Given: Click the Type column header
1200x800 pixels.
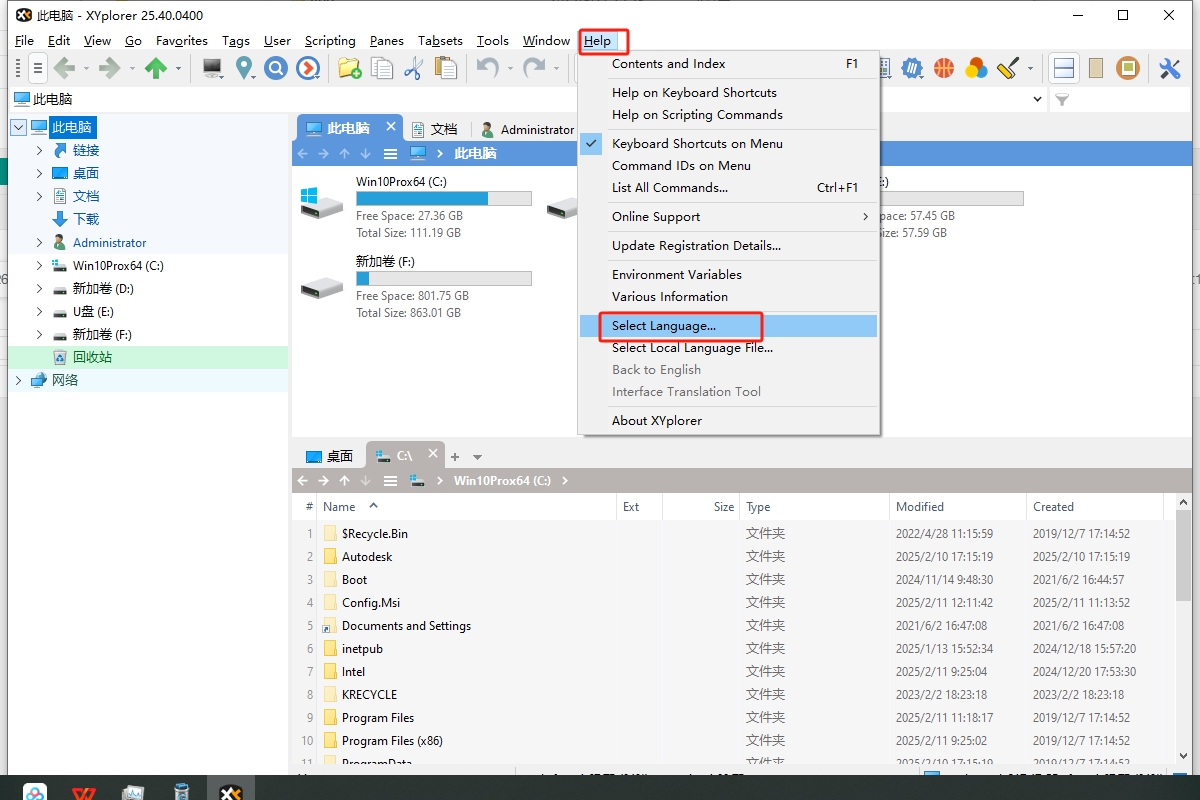Looking at the screenshot, I should tap(814, 507).
